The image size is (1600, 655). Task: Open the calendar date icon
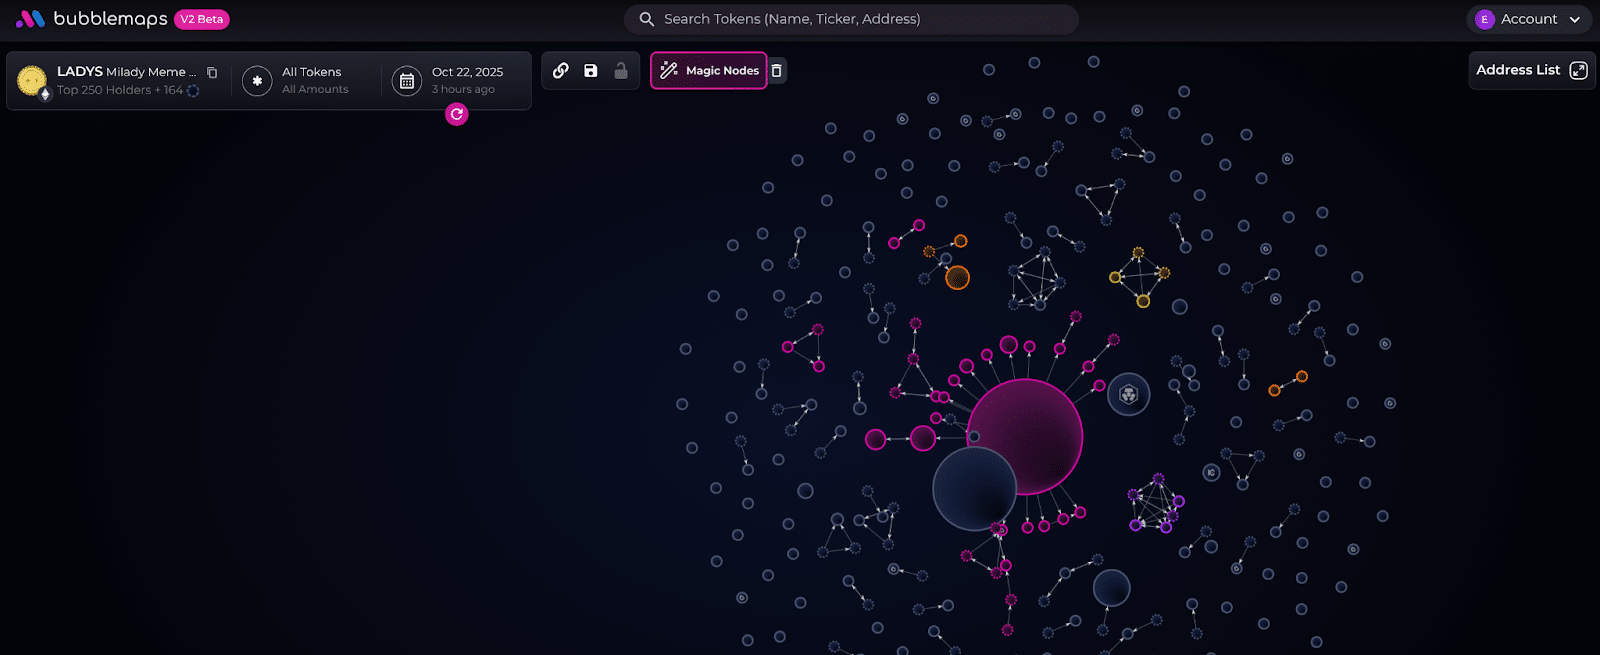coord(407,81)
